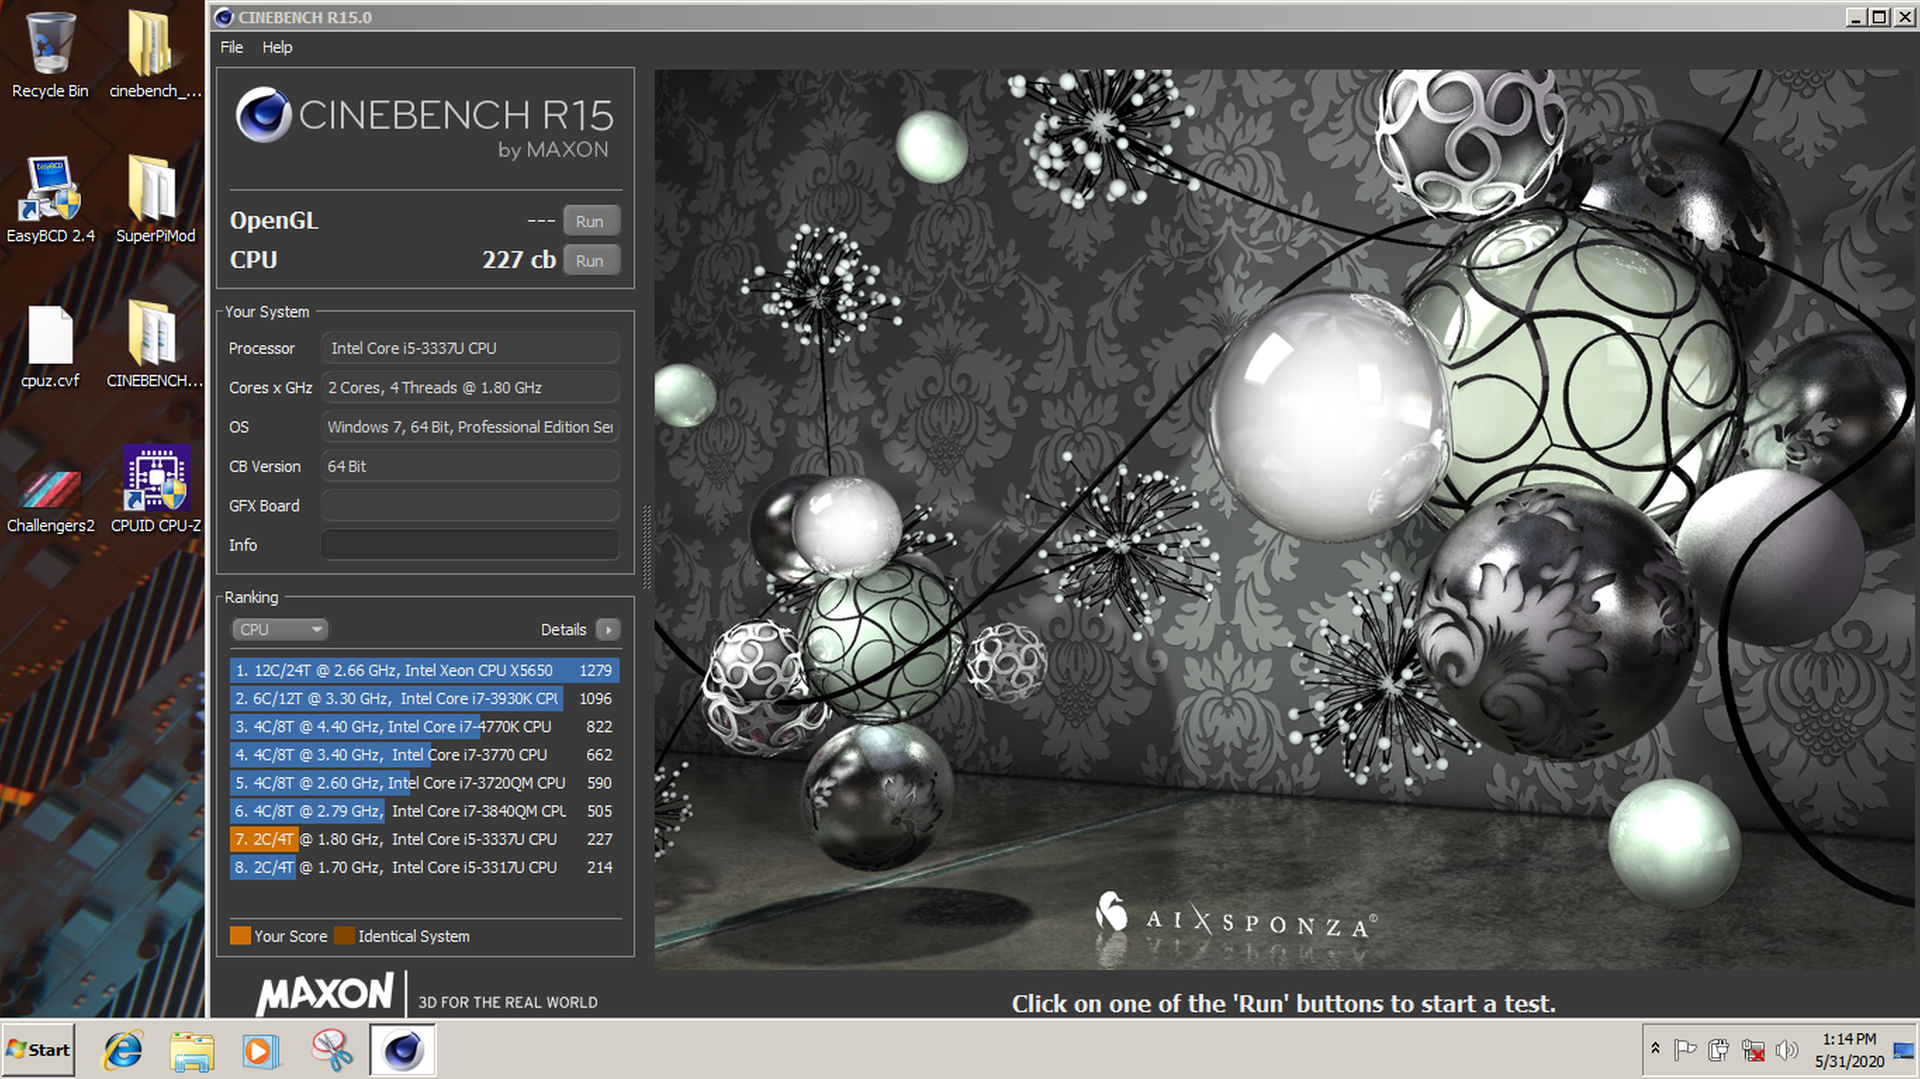Screen dimensions: 1920x1079
Task: Select ranking row Intel Core i7-4770K
Action: (425, 726)
